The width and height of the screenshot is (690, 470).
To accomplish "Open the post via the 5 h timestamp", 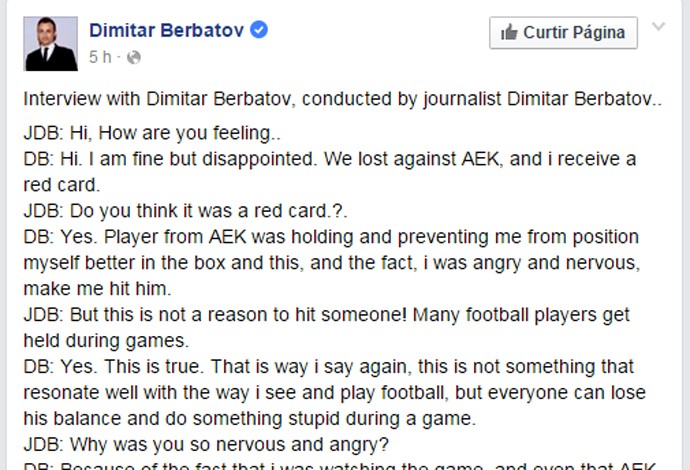I will coord(100,57).
